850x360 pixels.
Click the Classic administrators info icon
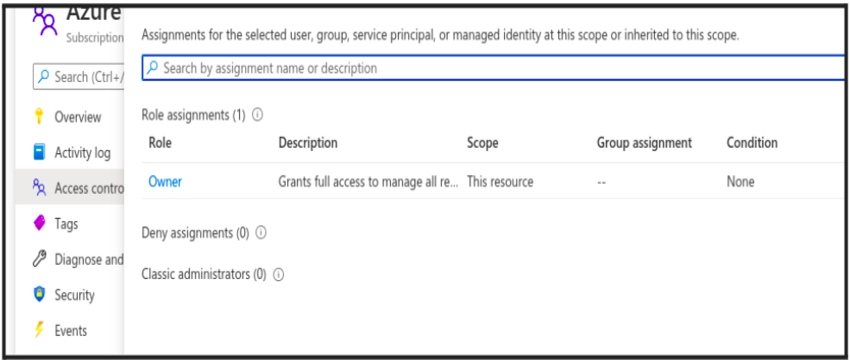point(278,275)
